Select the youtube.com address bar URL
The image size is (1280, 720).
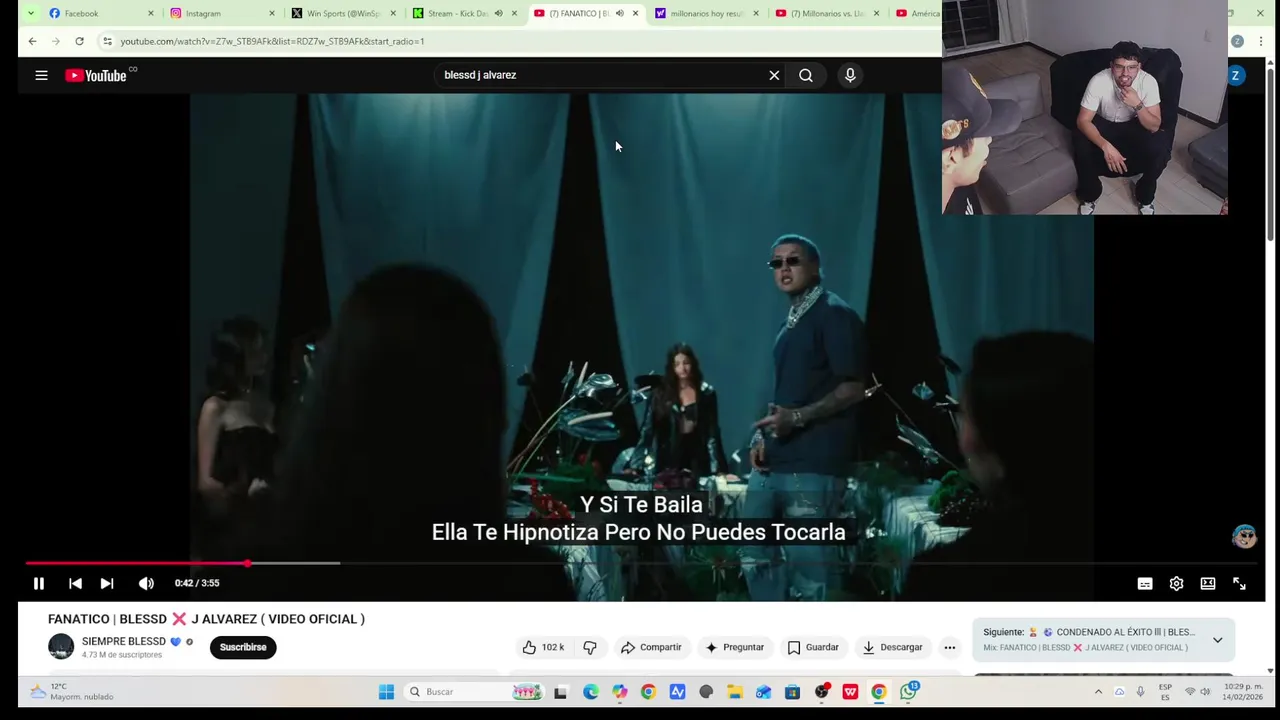(x=272, y=41)
